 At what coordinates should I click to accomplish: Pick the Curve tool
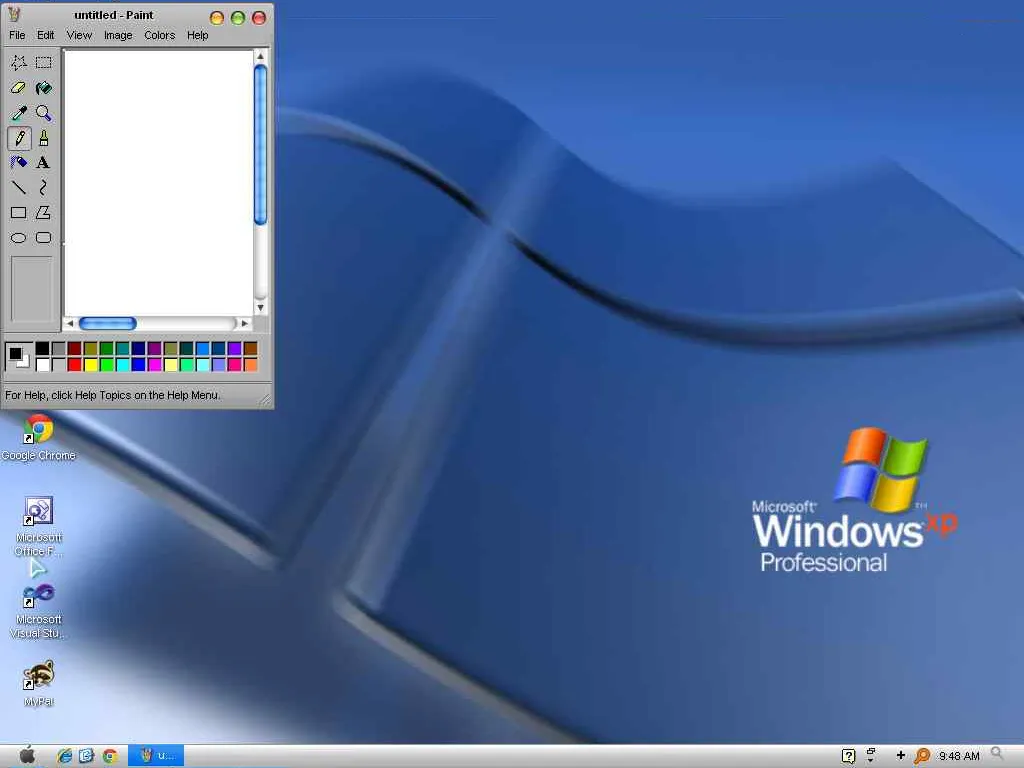click(44, 188)
